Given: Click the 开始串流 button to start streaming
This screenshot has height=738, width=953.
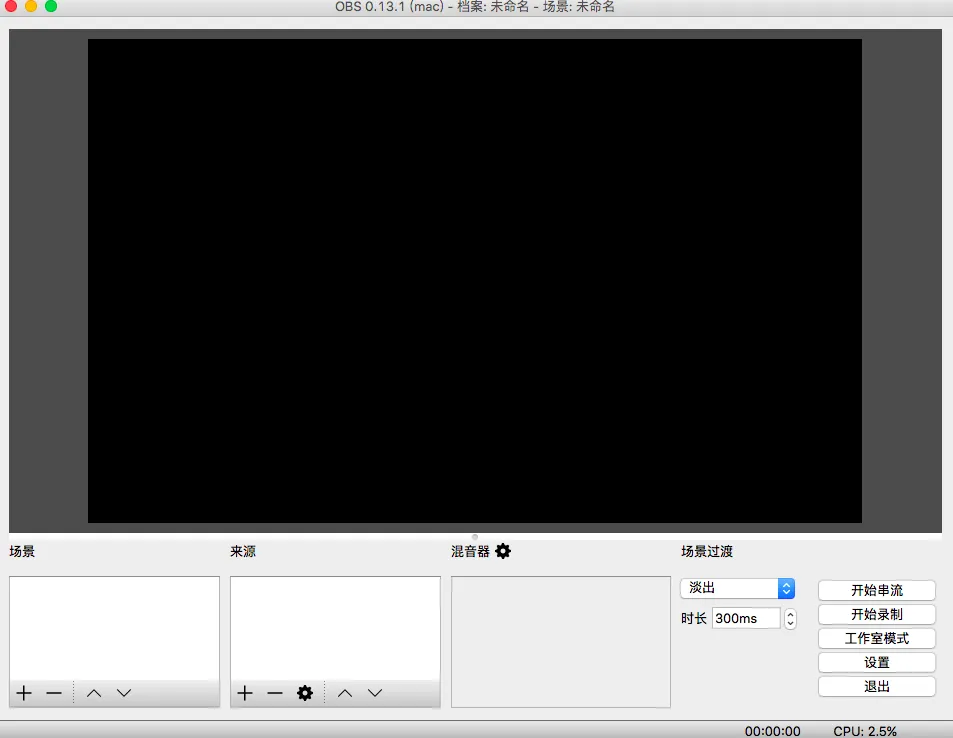Looking at the screenshot, I should tap(876, 590).
